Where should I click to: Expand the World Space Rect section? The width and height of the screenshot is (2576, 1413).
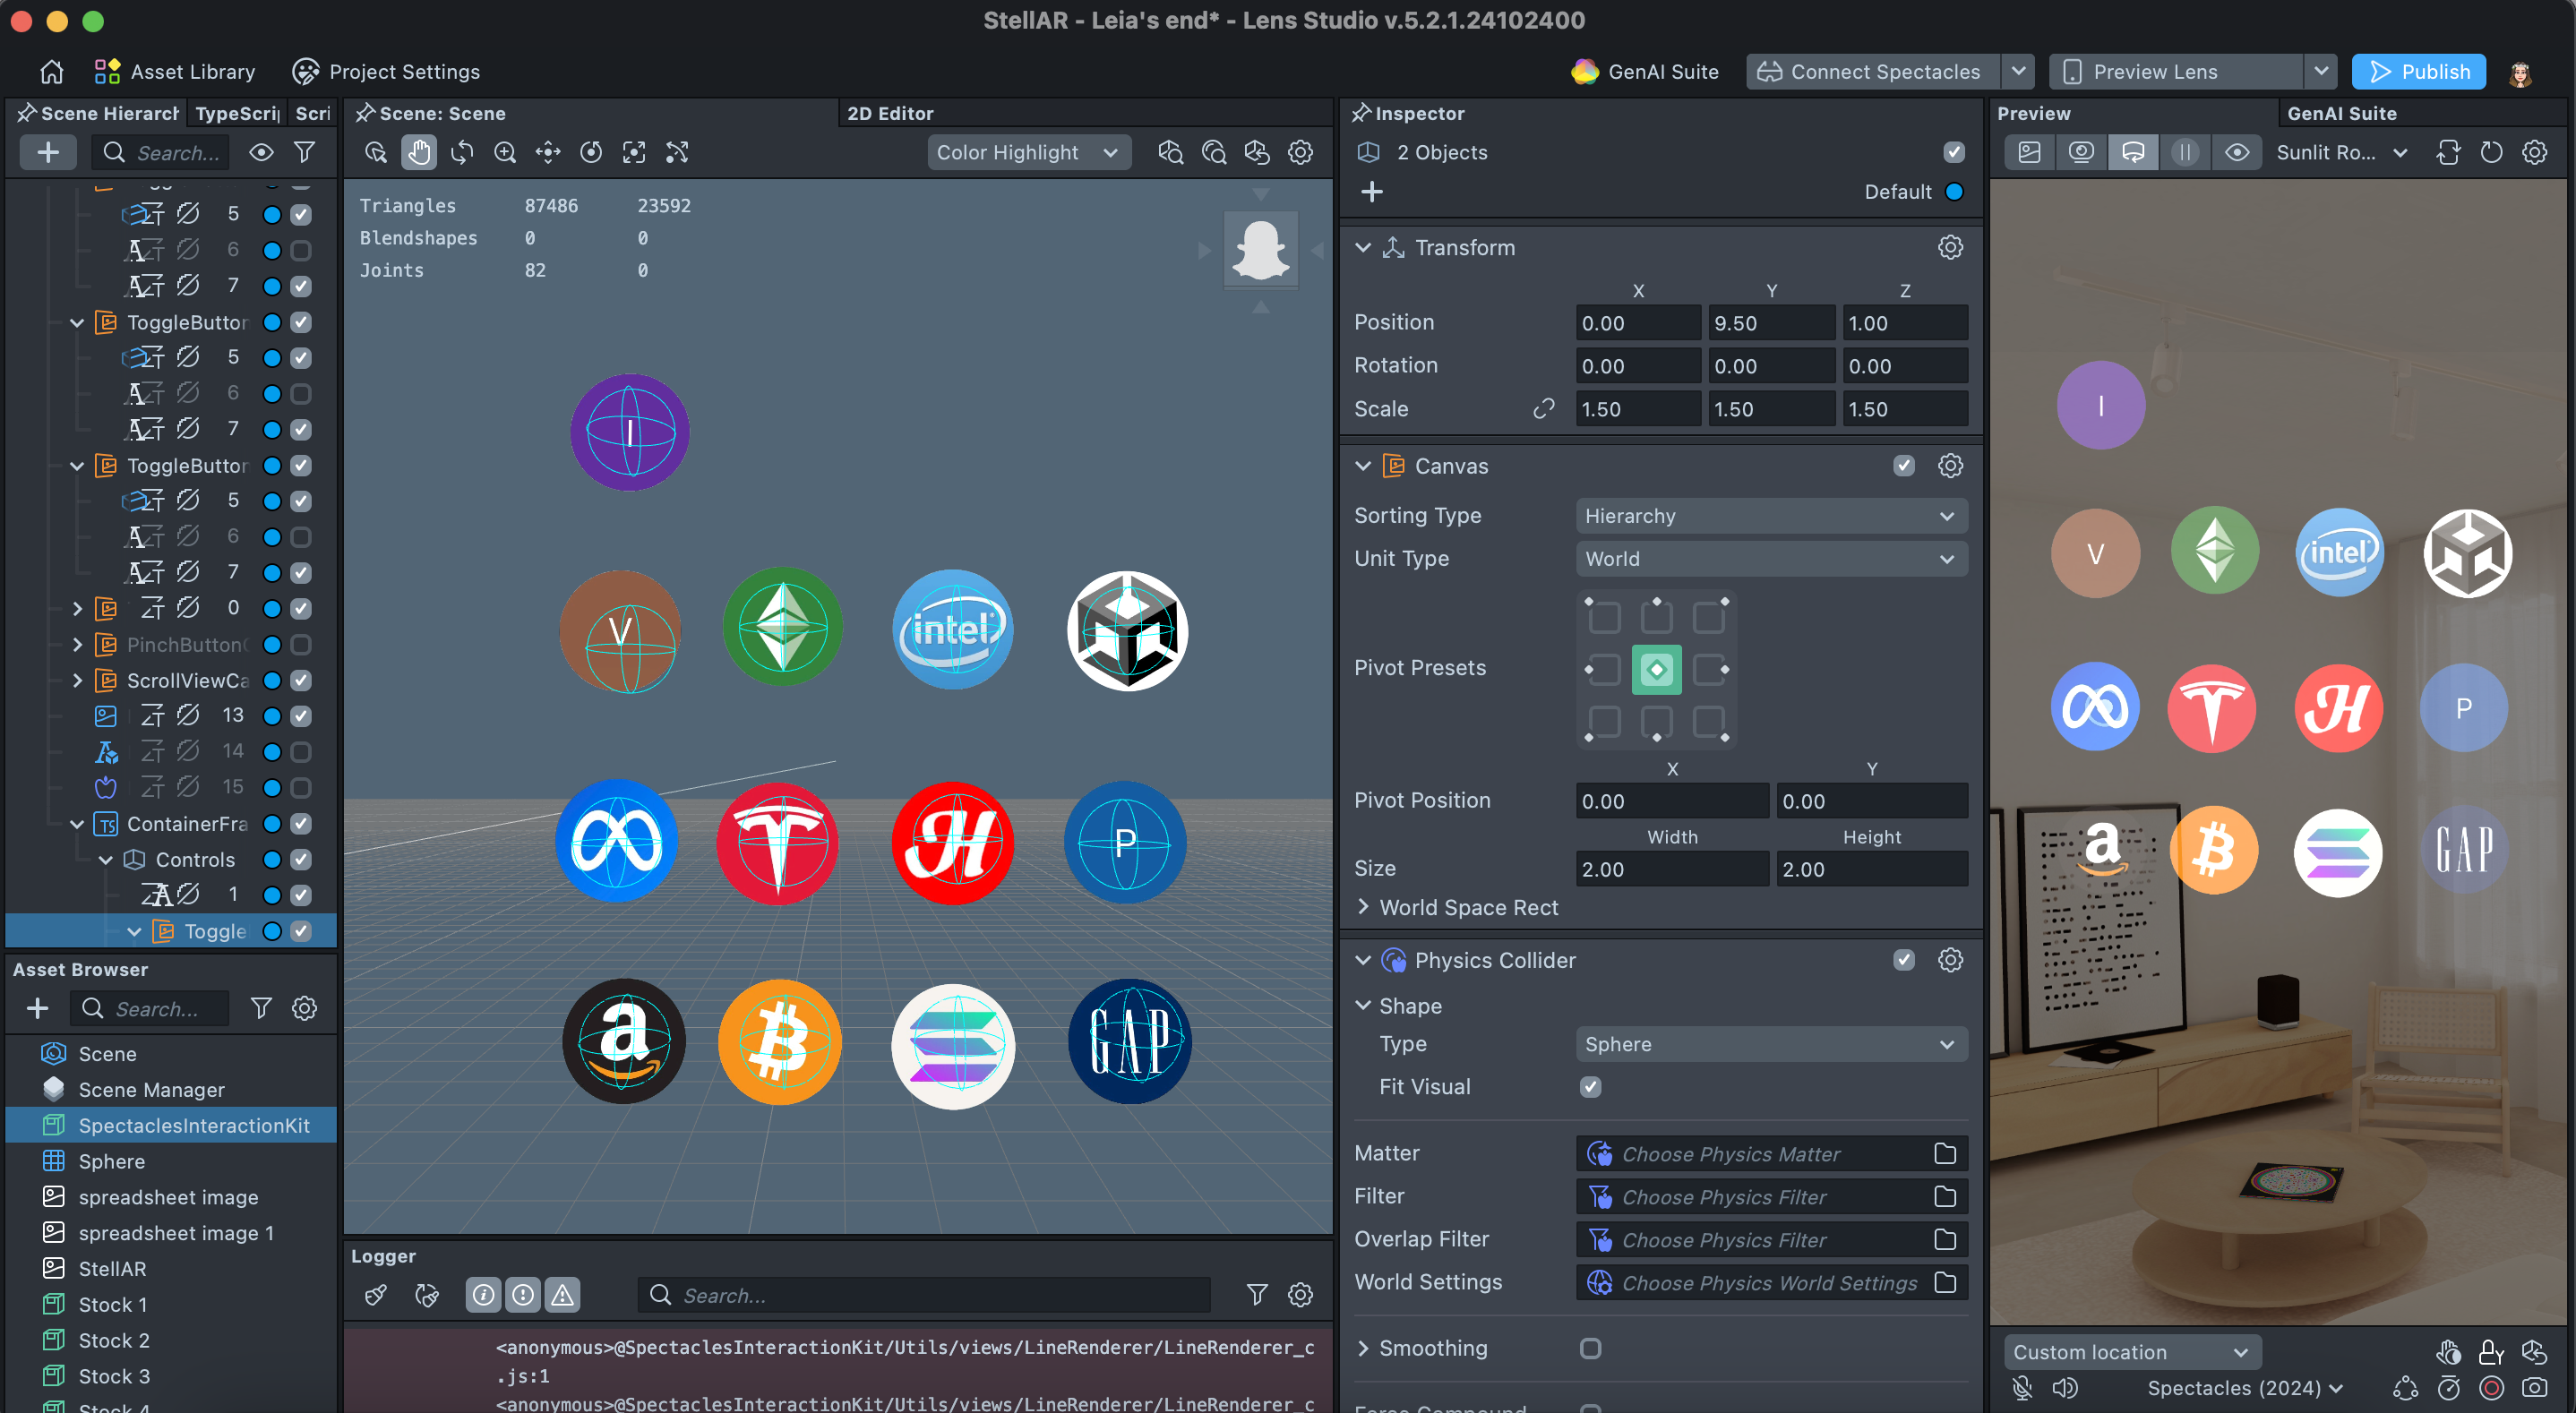point(1363,907)
